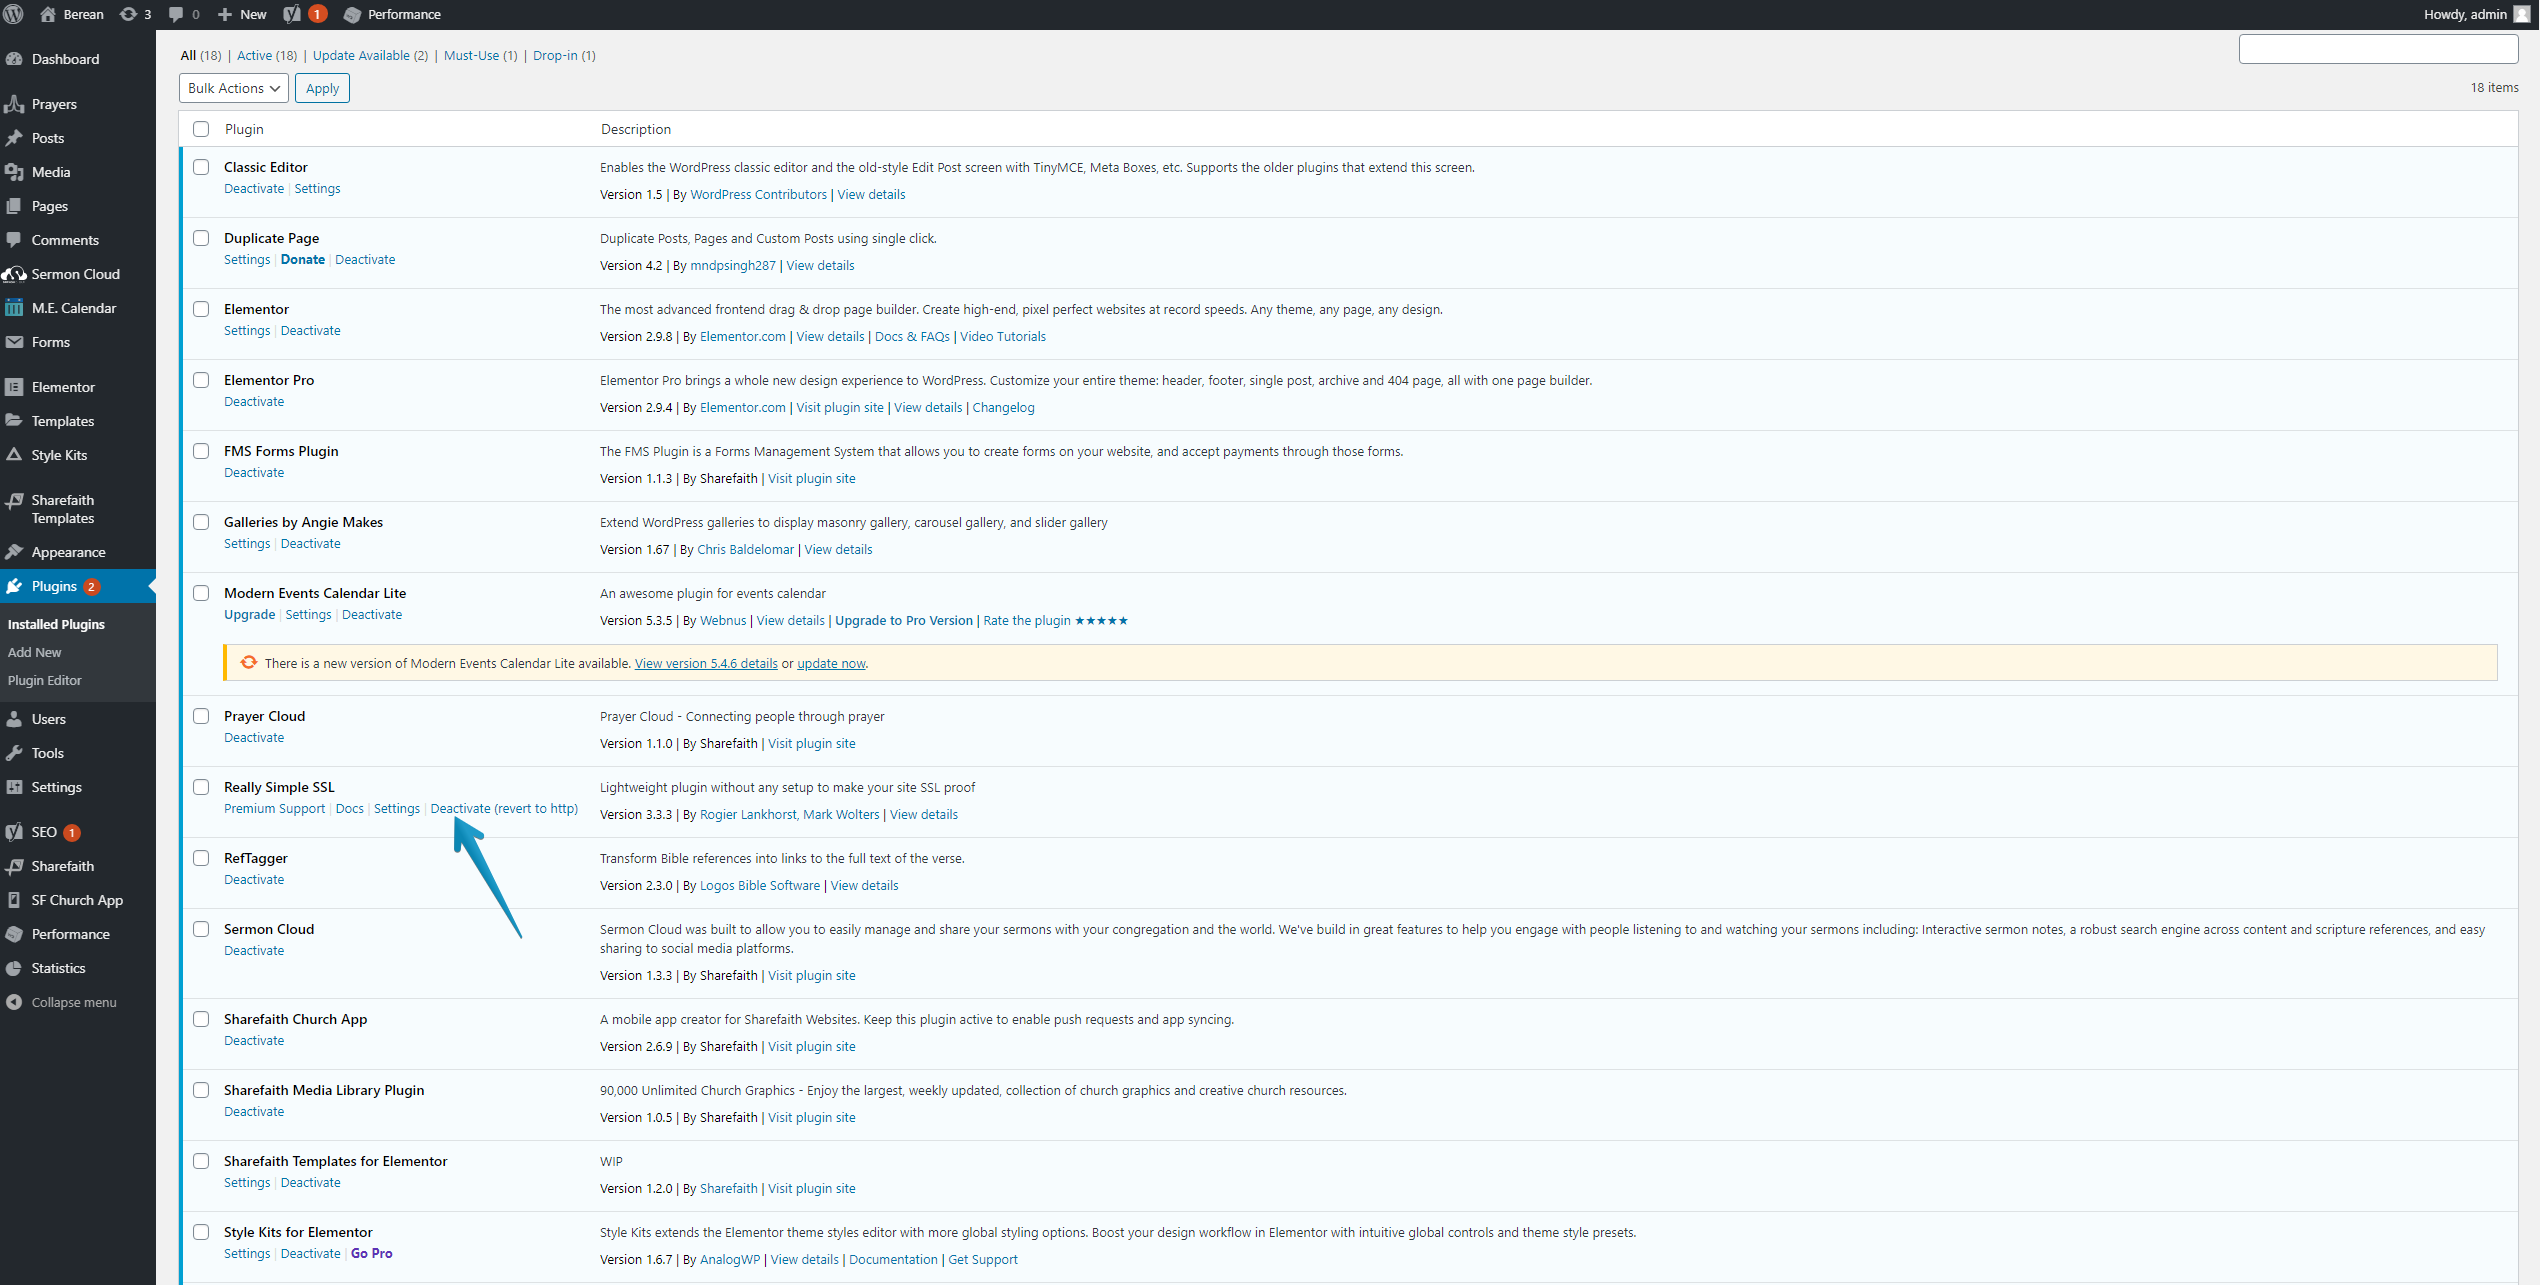Click Upgrade to Pro Version link
Image resolution: width=2540 pixels, height=1285 pixels.
click(904, 621)
